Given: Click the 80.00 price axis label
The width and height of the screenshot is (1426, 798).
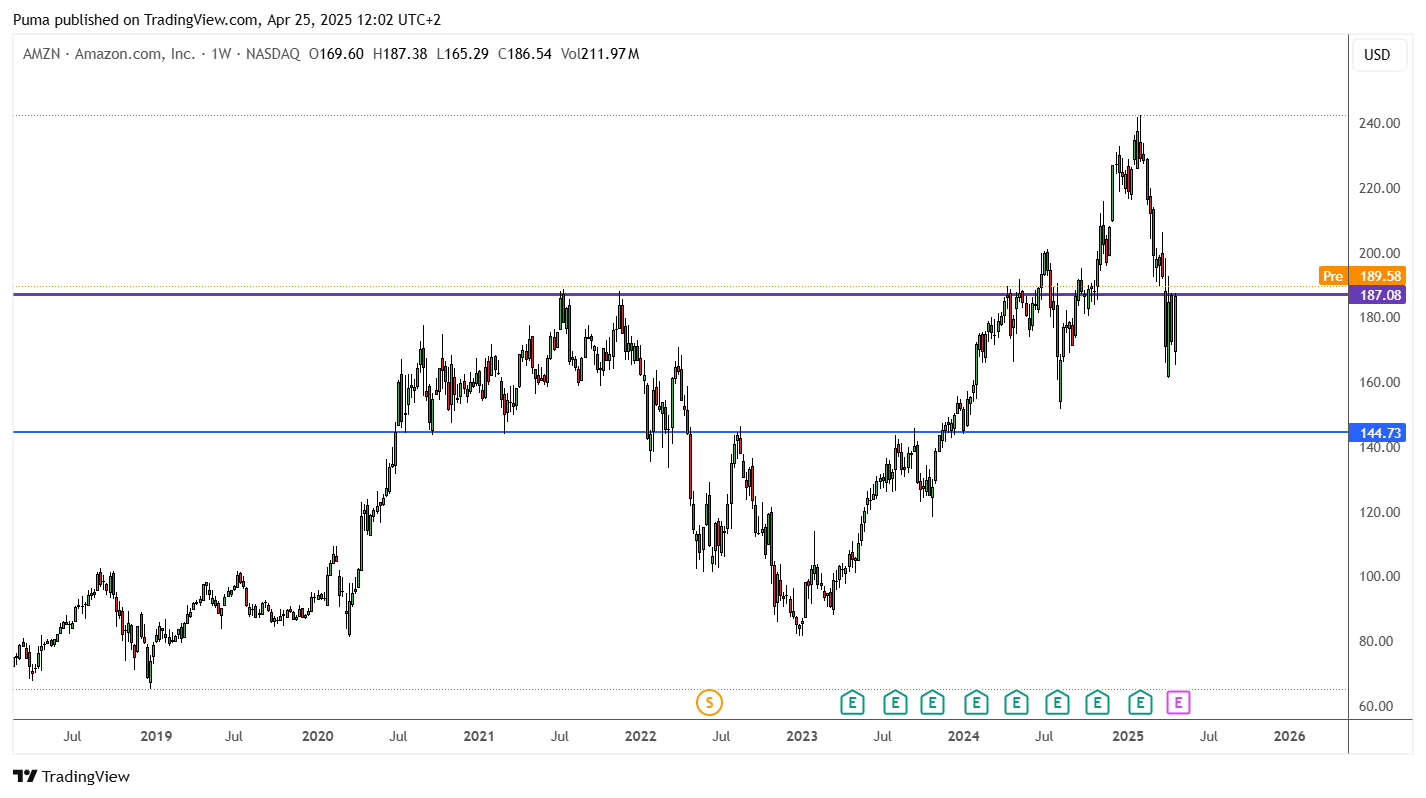Looking at the screenshot, I should 1377,641.
